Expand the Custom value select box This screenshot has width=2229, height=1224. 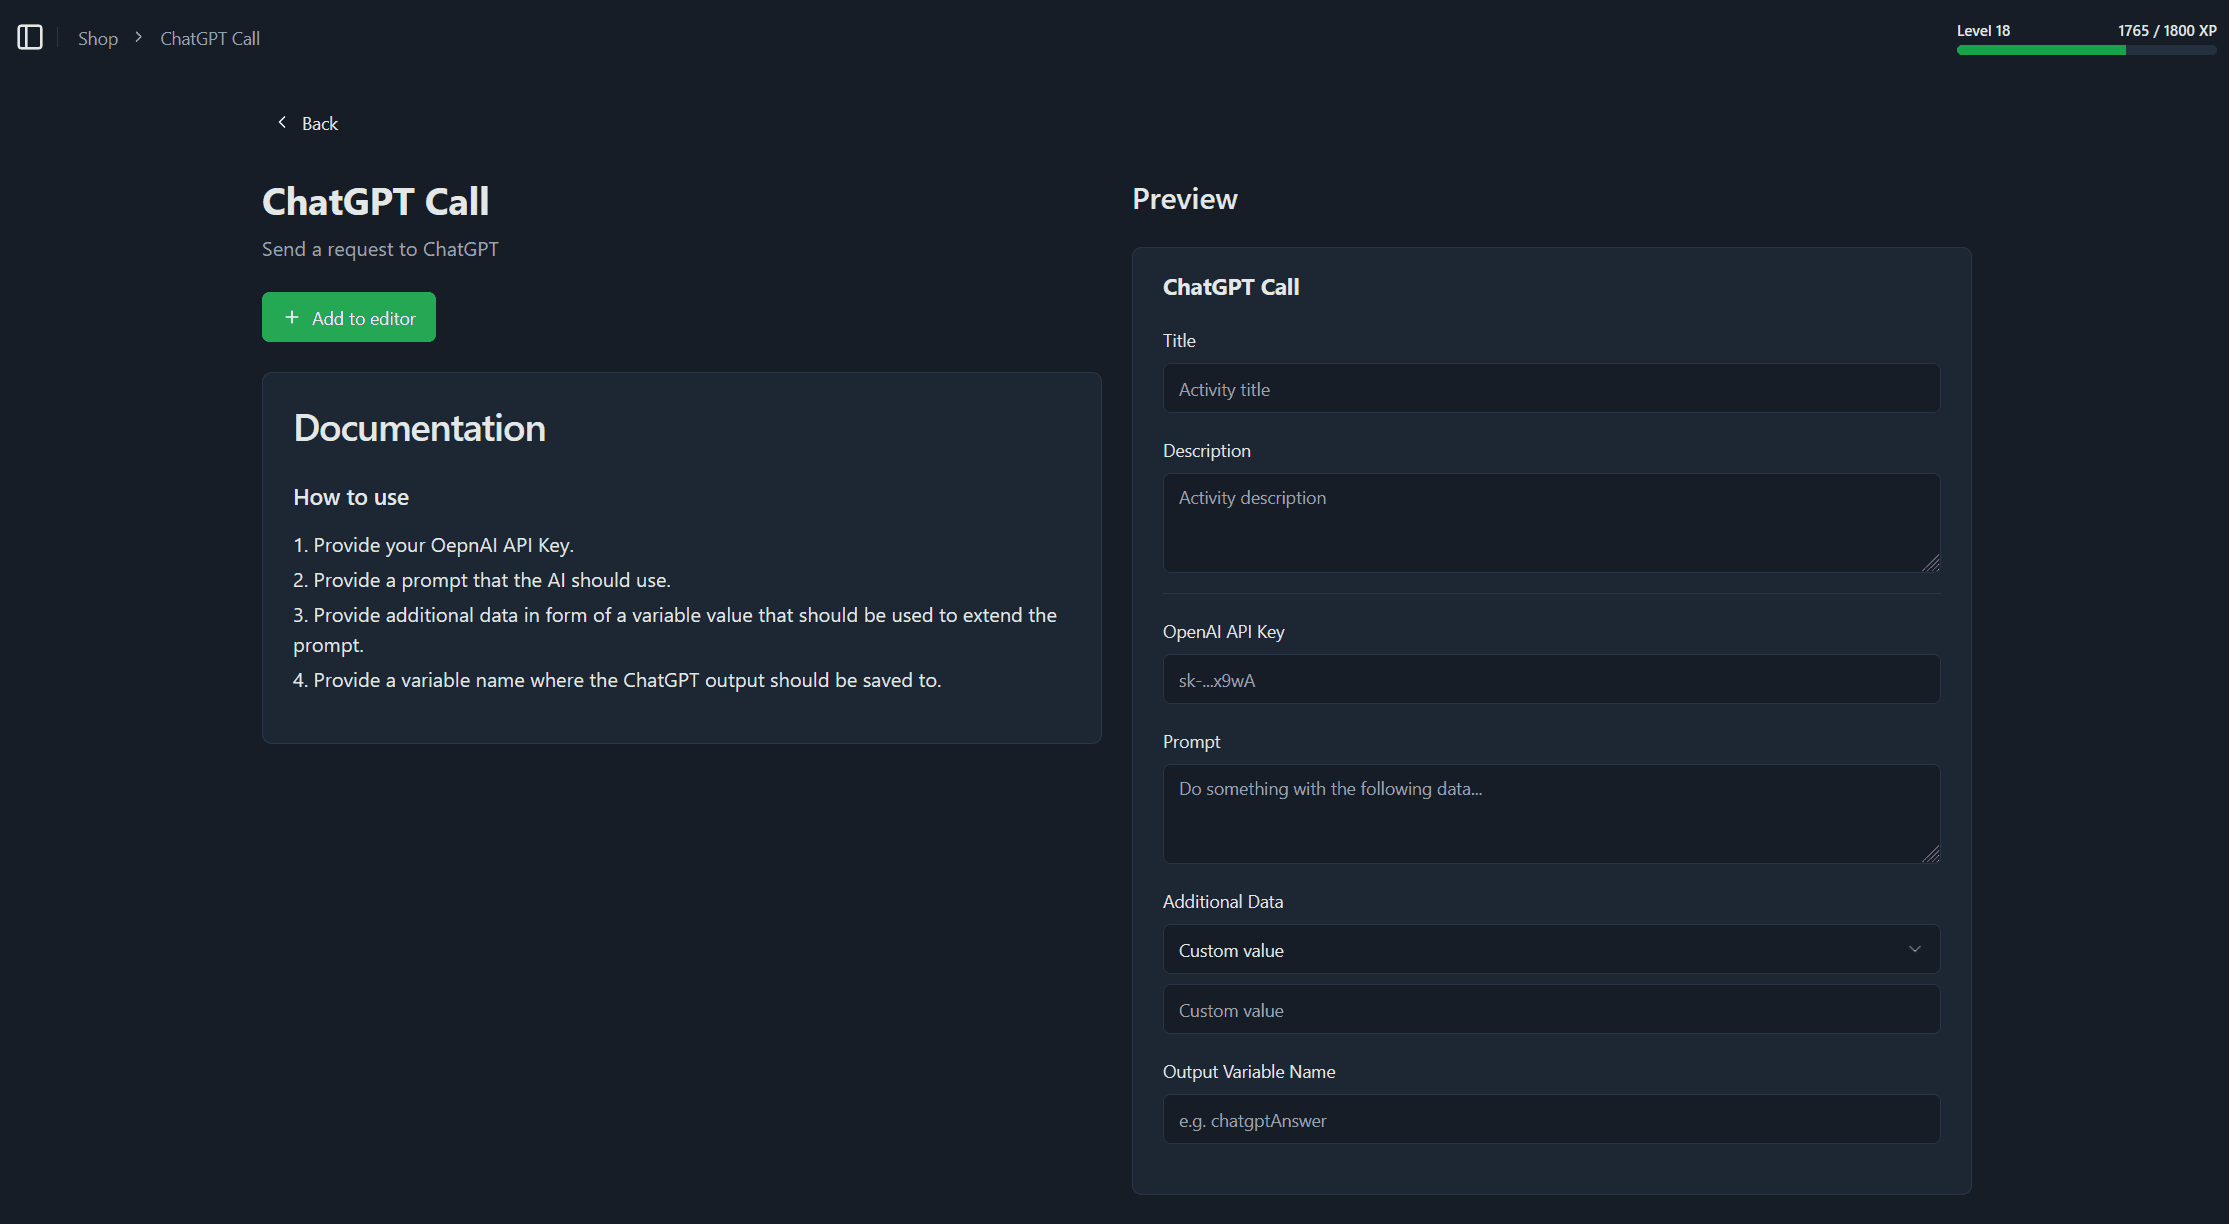1551,949
